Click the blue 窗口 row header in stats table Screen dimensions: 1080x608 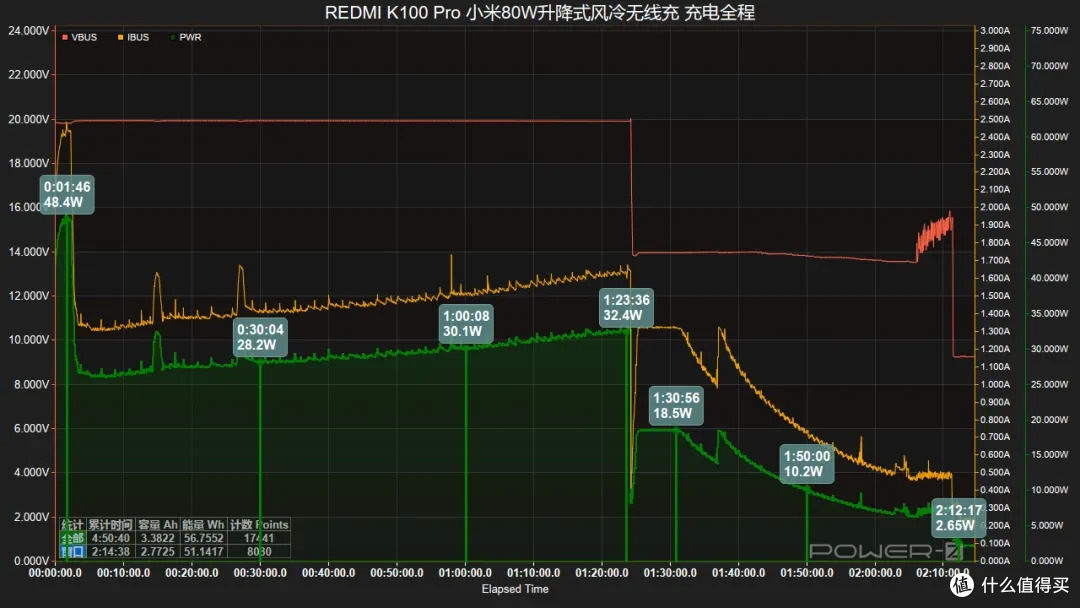coord(73,551)
